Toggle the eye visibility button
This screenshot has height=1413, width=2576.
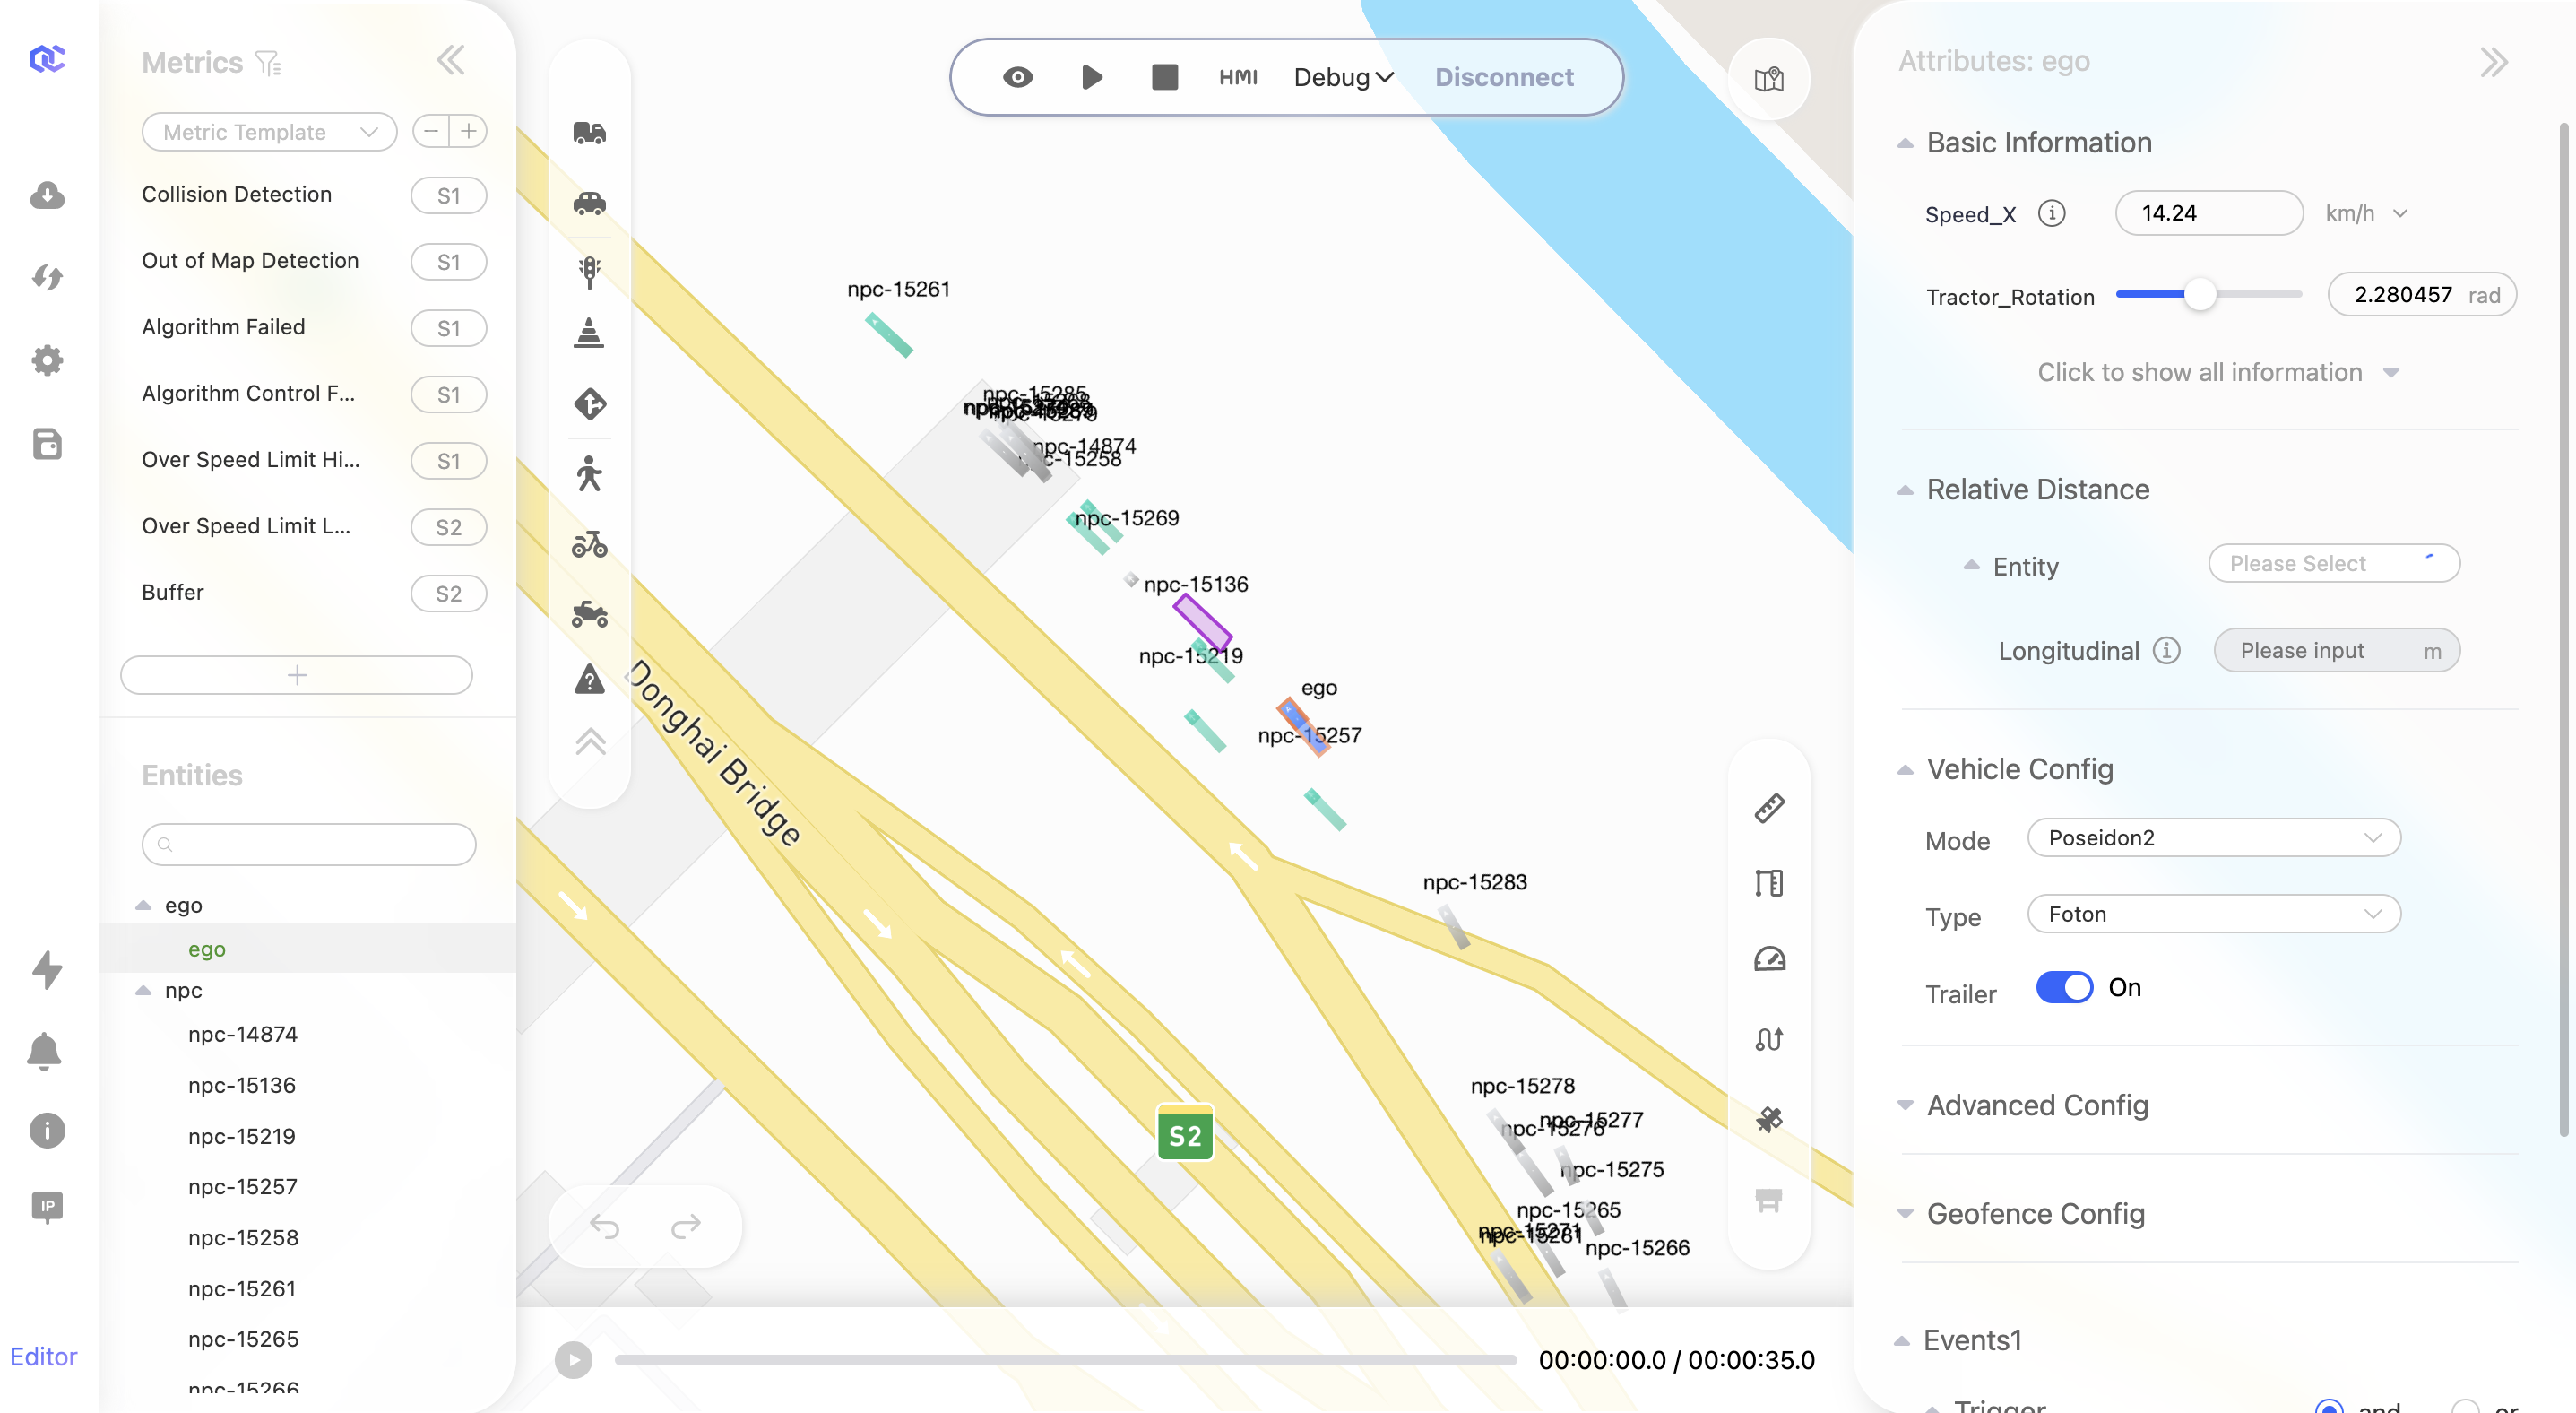click(1017, 76)
